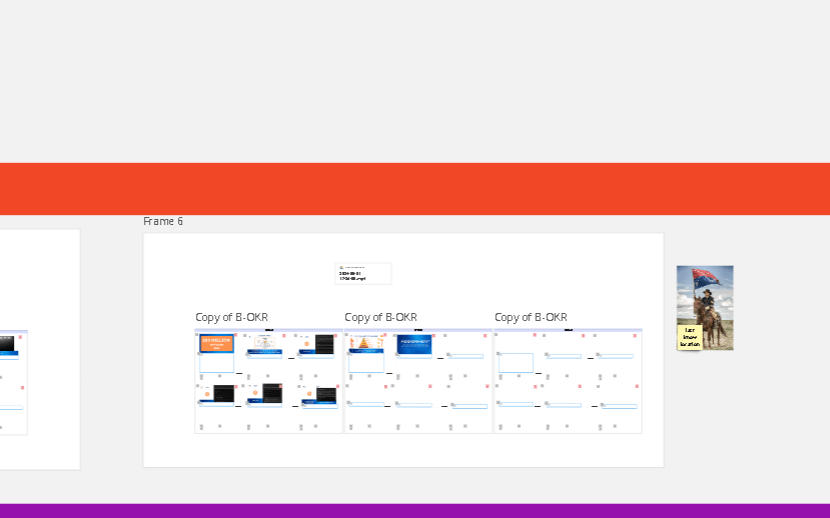Image resolution: width=830 pixels, height=518 pixels.
Task: Select "Copy of B-OKR" title above the empty board
Action: point(531,317)
